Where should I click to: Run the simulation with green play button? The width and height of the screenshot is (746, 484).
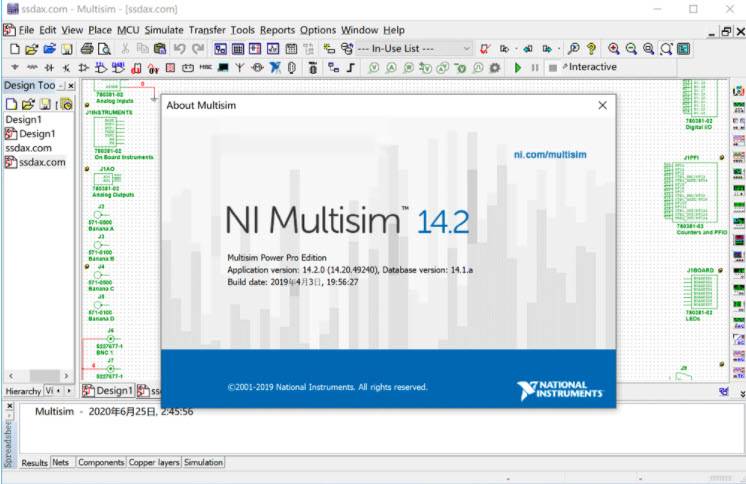point(518,68)
